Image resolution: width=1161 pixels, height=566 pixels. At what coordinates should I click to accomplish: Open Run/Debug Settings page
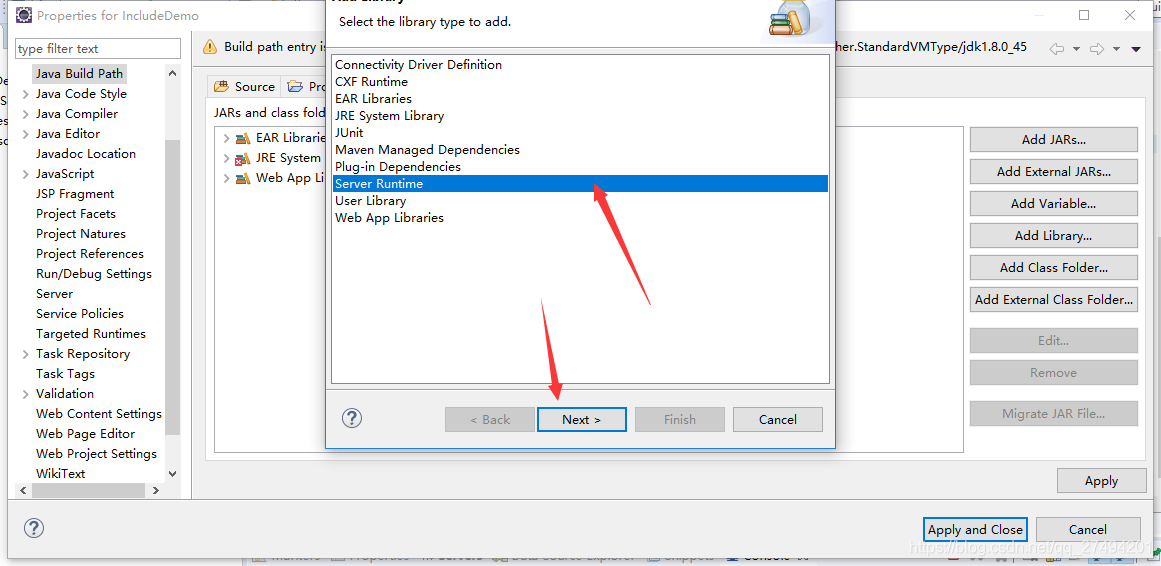click(x=93, y=273)
